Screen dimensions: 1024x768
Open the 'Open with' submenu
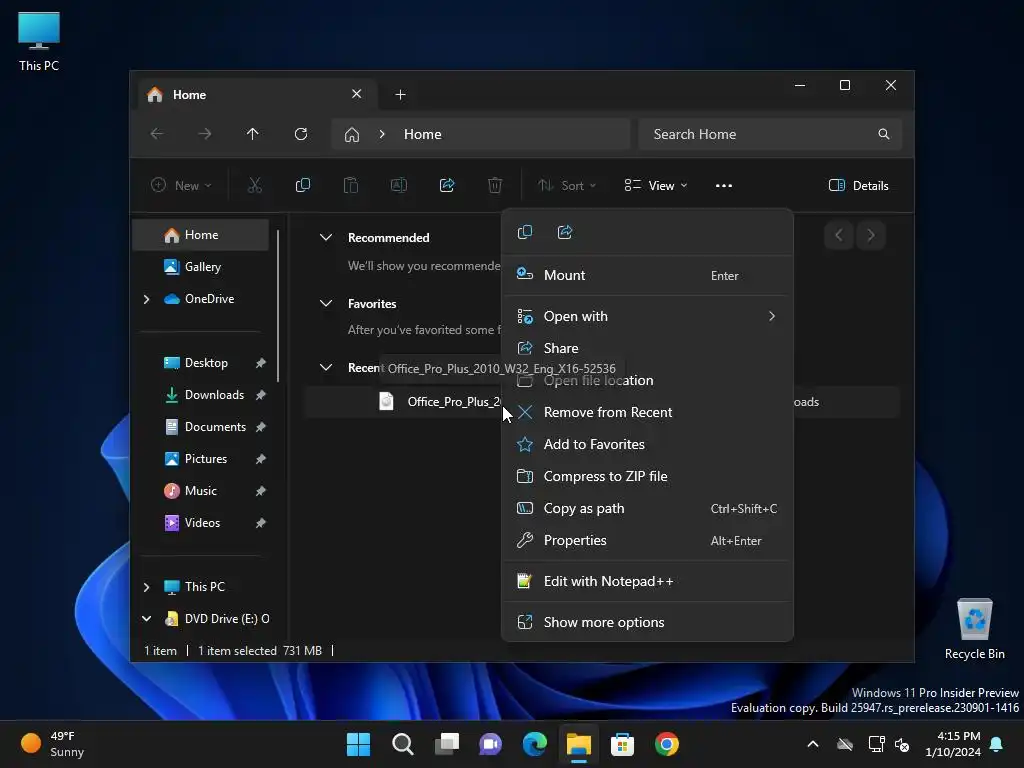(x=647, y=316)
